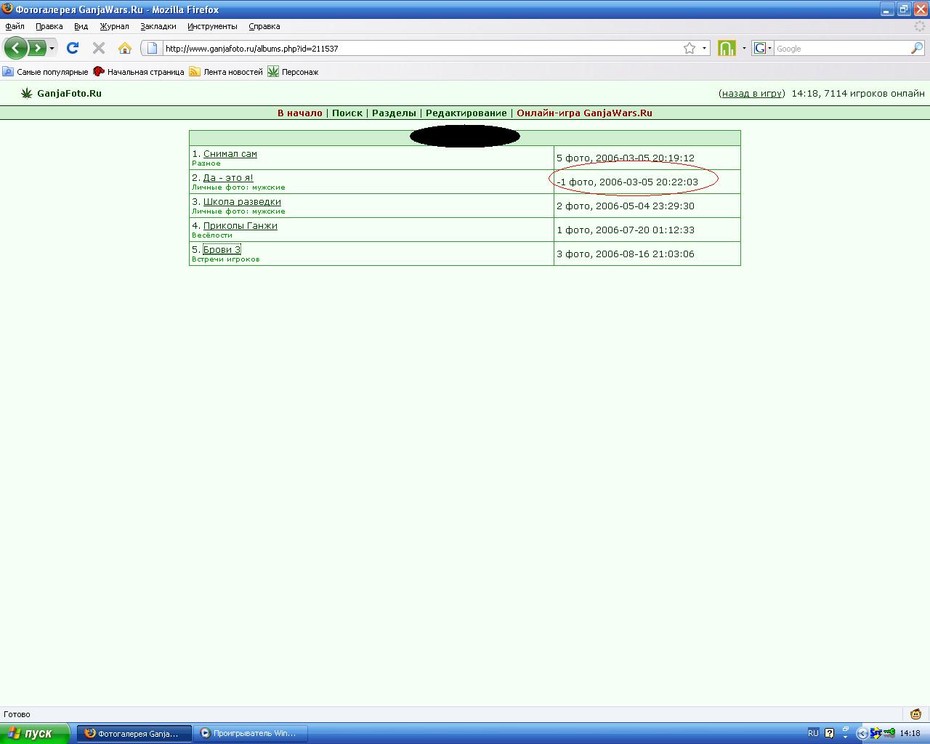Open Начальная страница bookmark
This screenshot has width=930, height=744.
point(139,72)
